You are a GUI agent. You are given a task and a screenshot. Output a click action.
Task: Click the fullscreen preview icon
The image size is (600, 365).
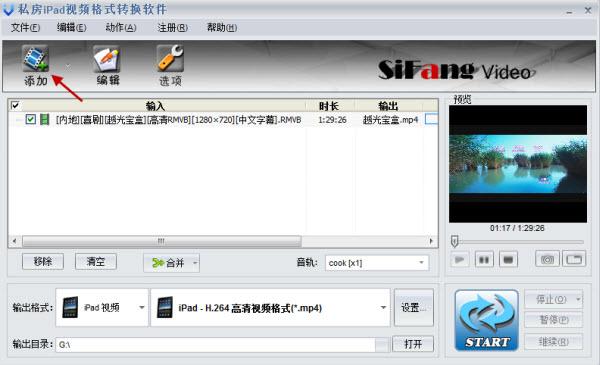(574, 259)
